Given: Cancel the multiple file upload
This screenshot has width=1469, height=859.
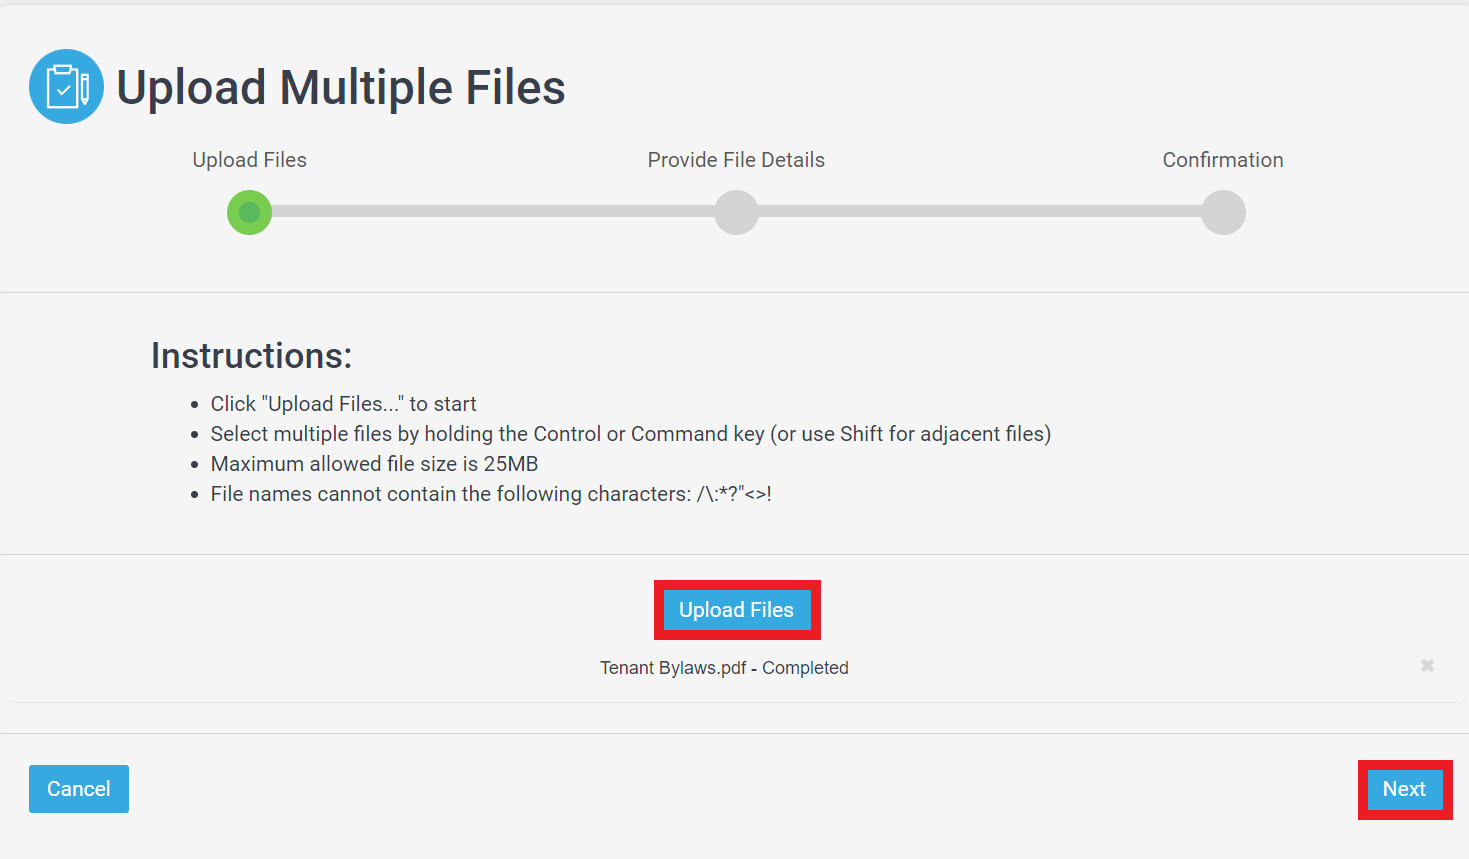Looking at the screenshot, I should [x=79, y=789].
